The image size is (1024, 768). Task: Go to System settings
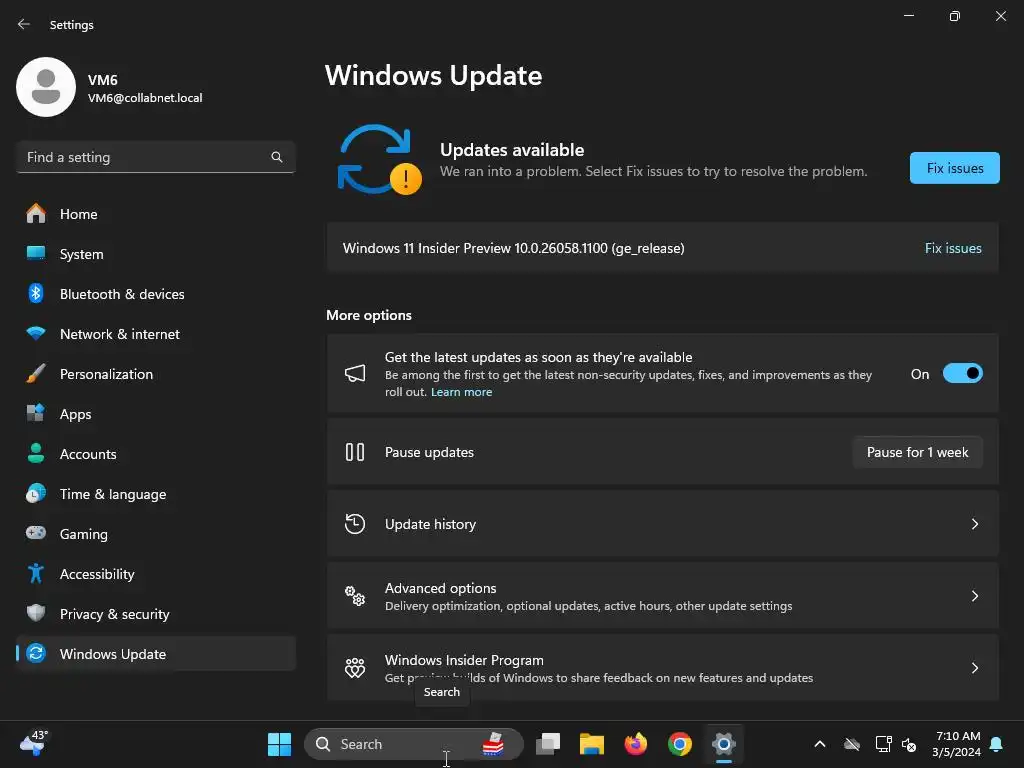156,253
